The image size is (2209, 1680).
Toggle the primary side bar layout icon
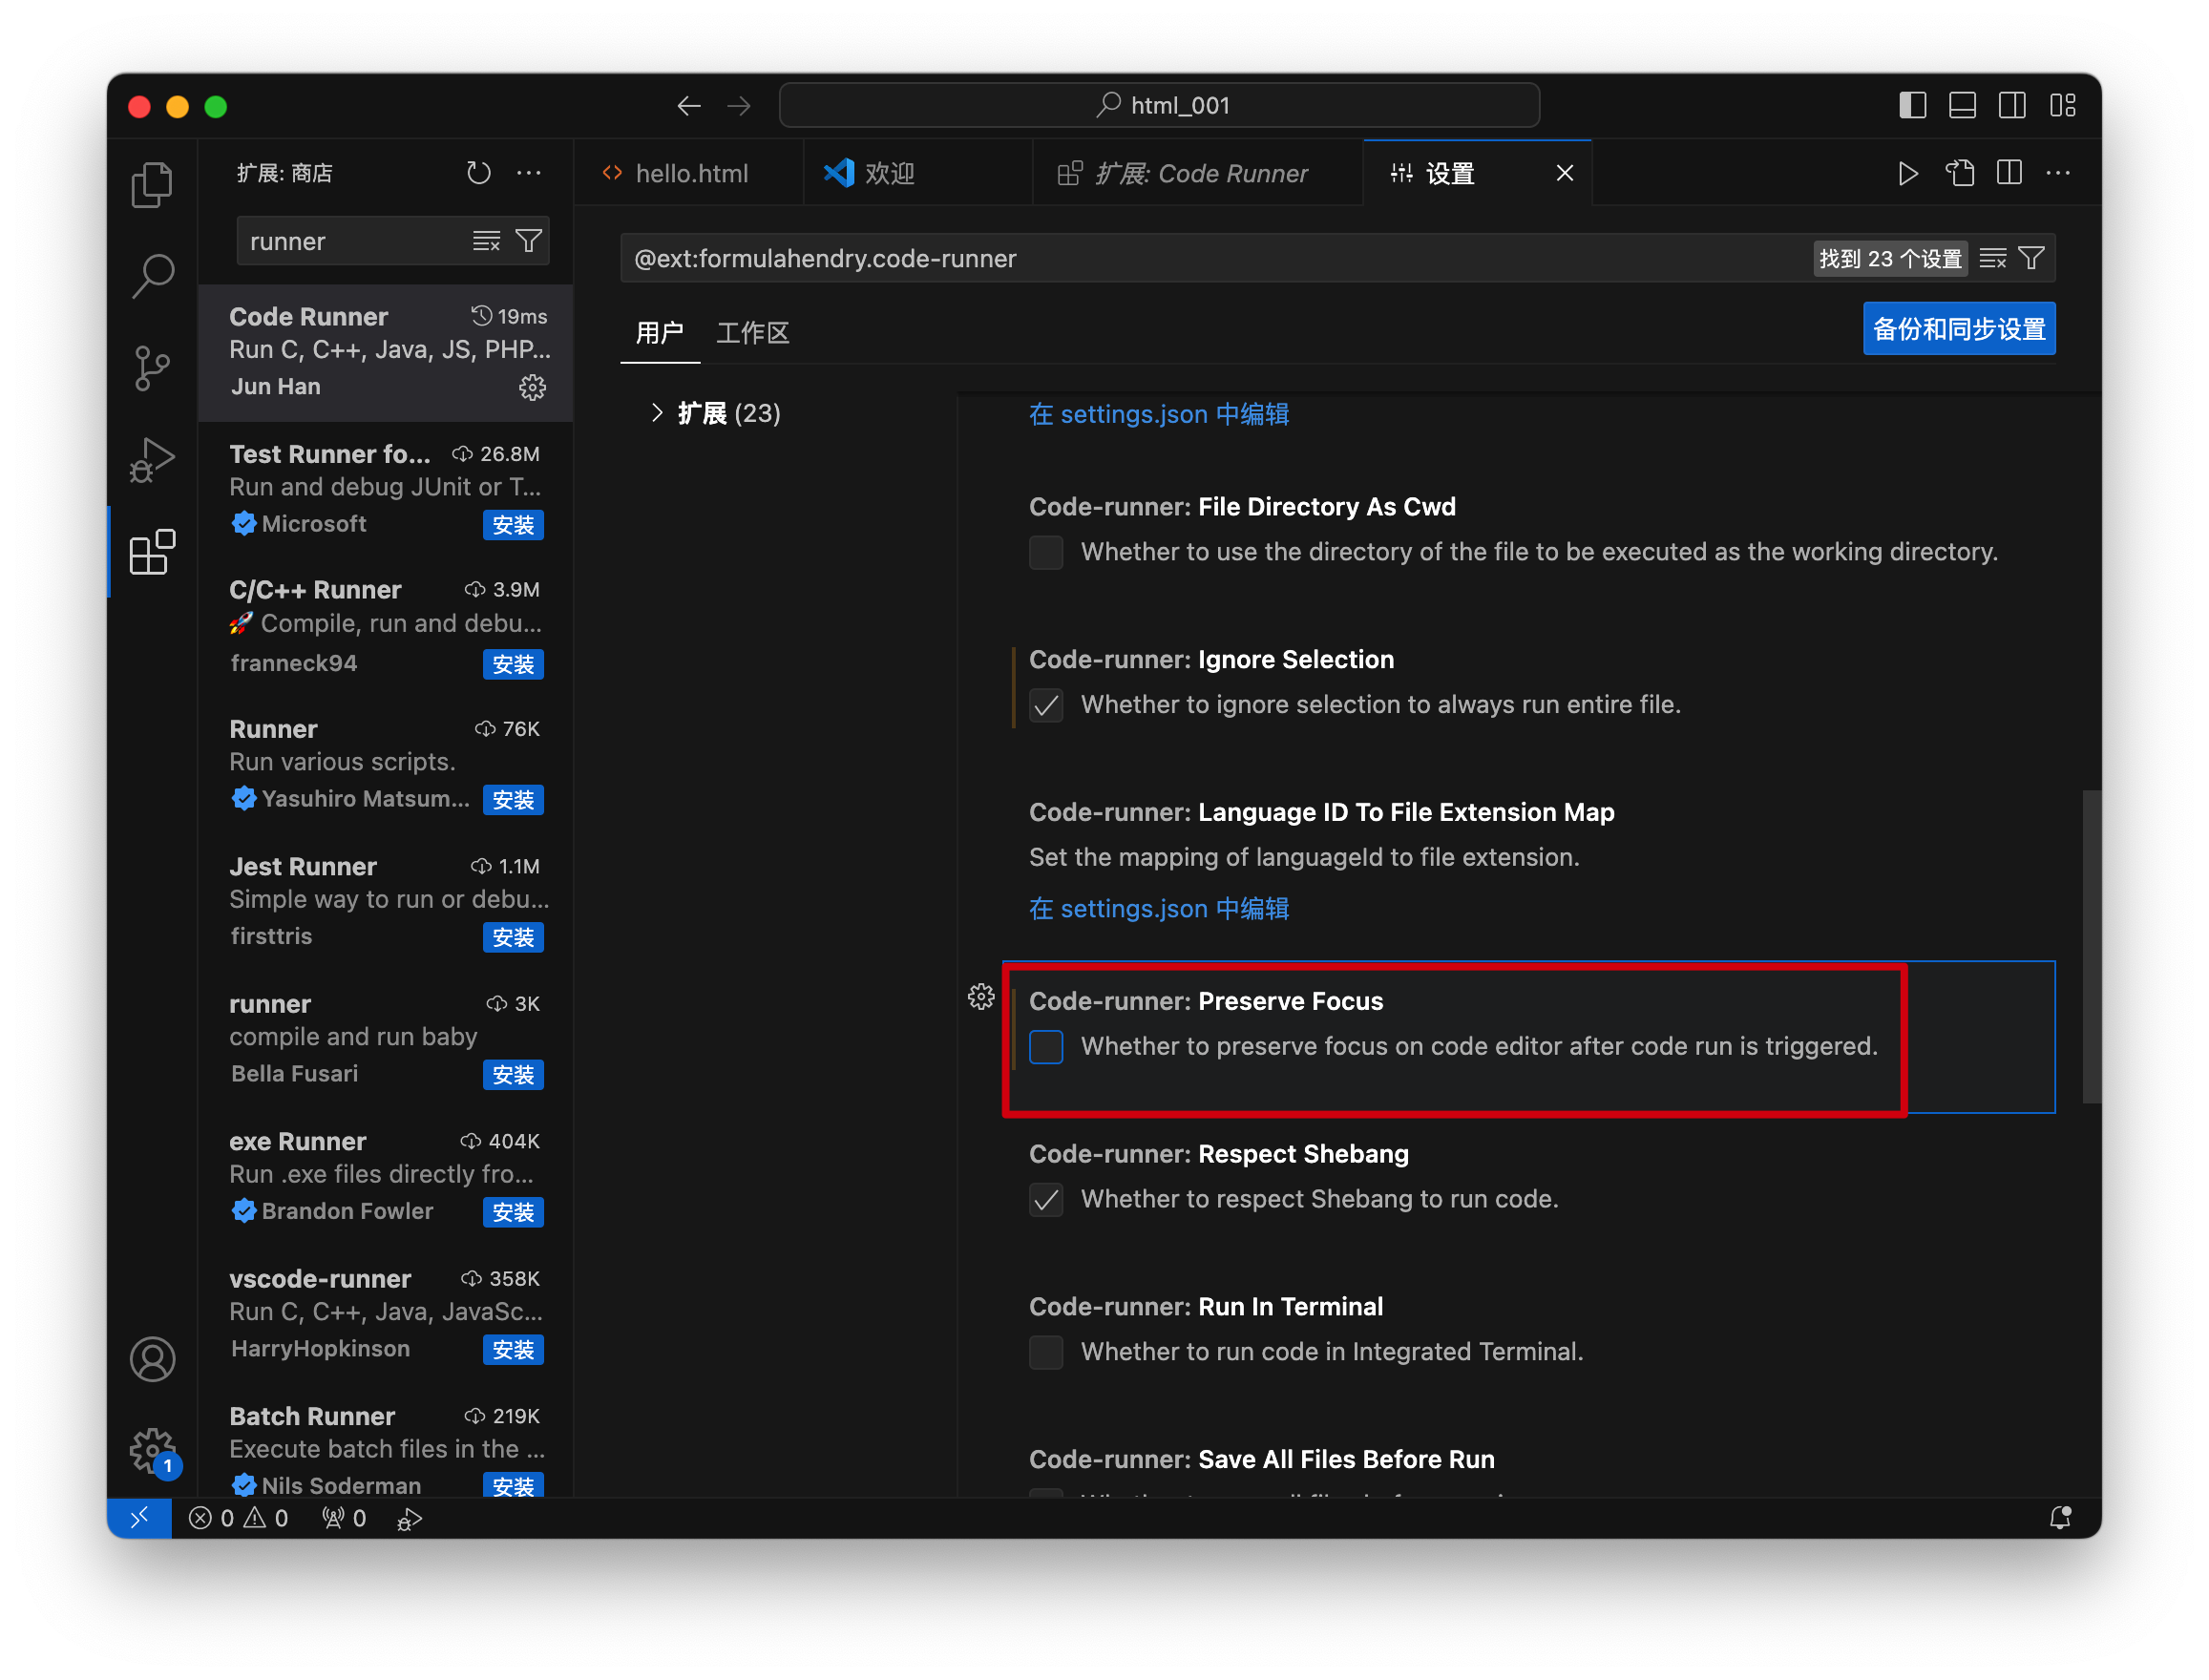(1912, 106)
